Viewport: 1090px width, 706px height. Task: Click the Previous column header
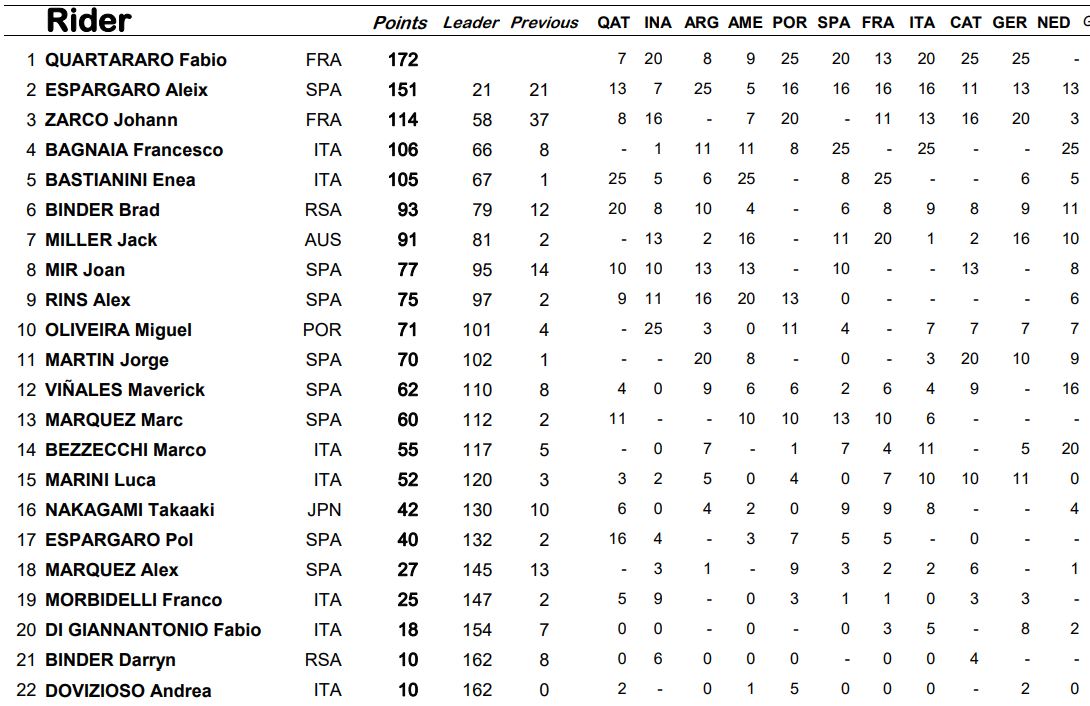[x=544, y=23]
